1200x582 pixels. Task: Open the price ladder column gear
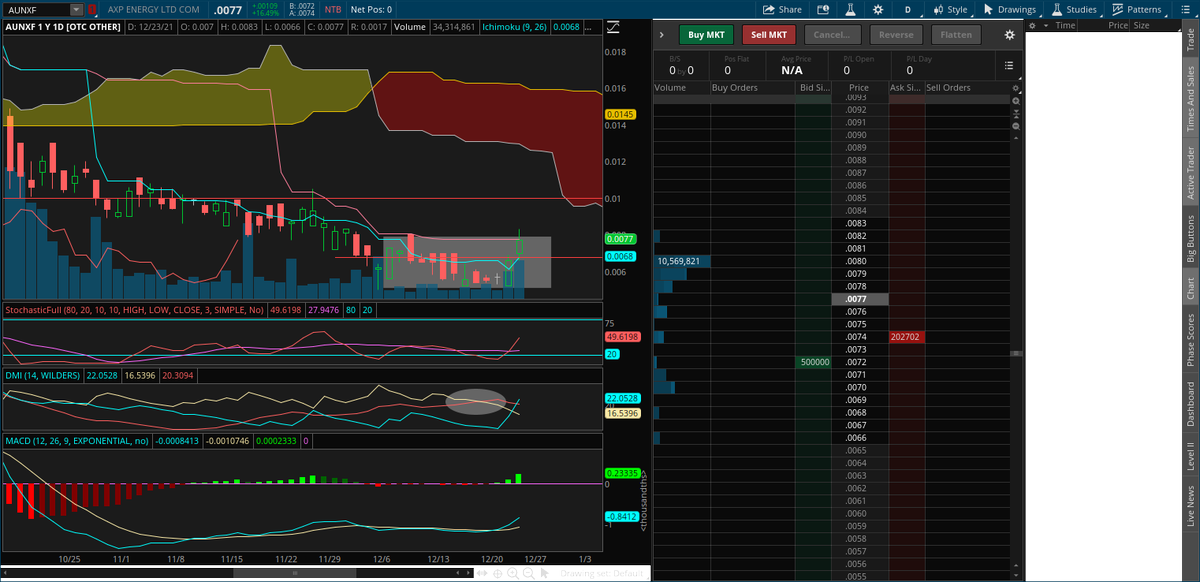[x=1016, y=89]
